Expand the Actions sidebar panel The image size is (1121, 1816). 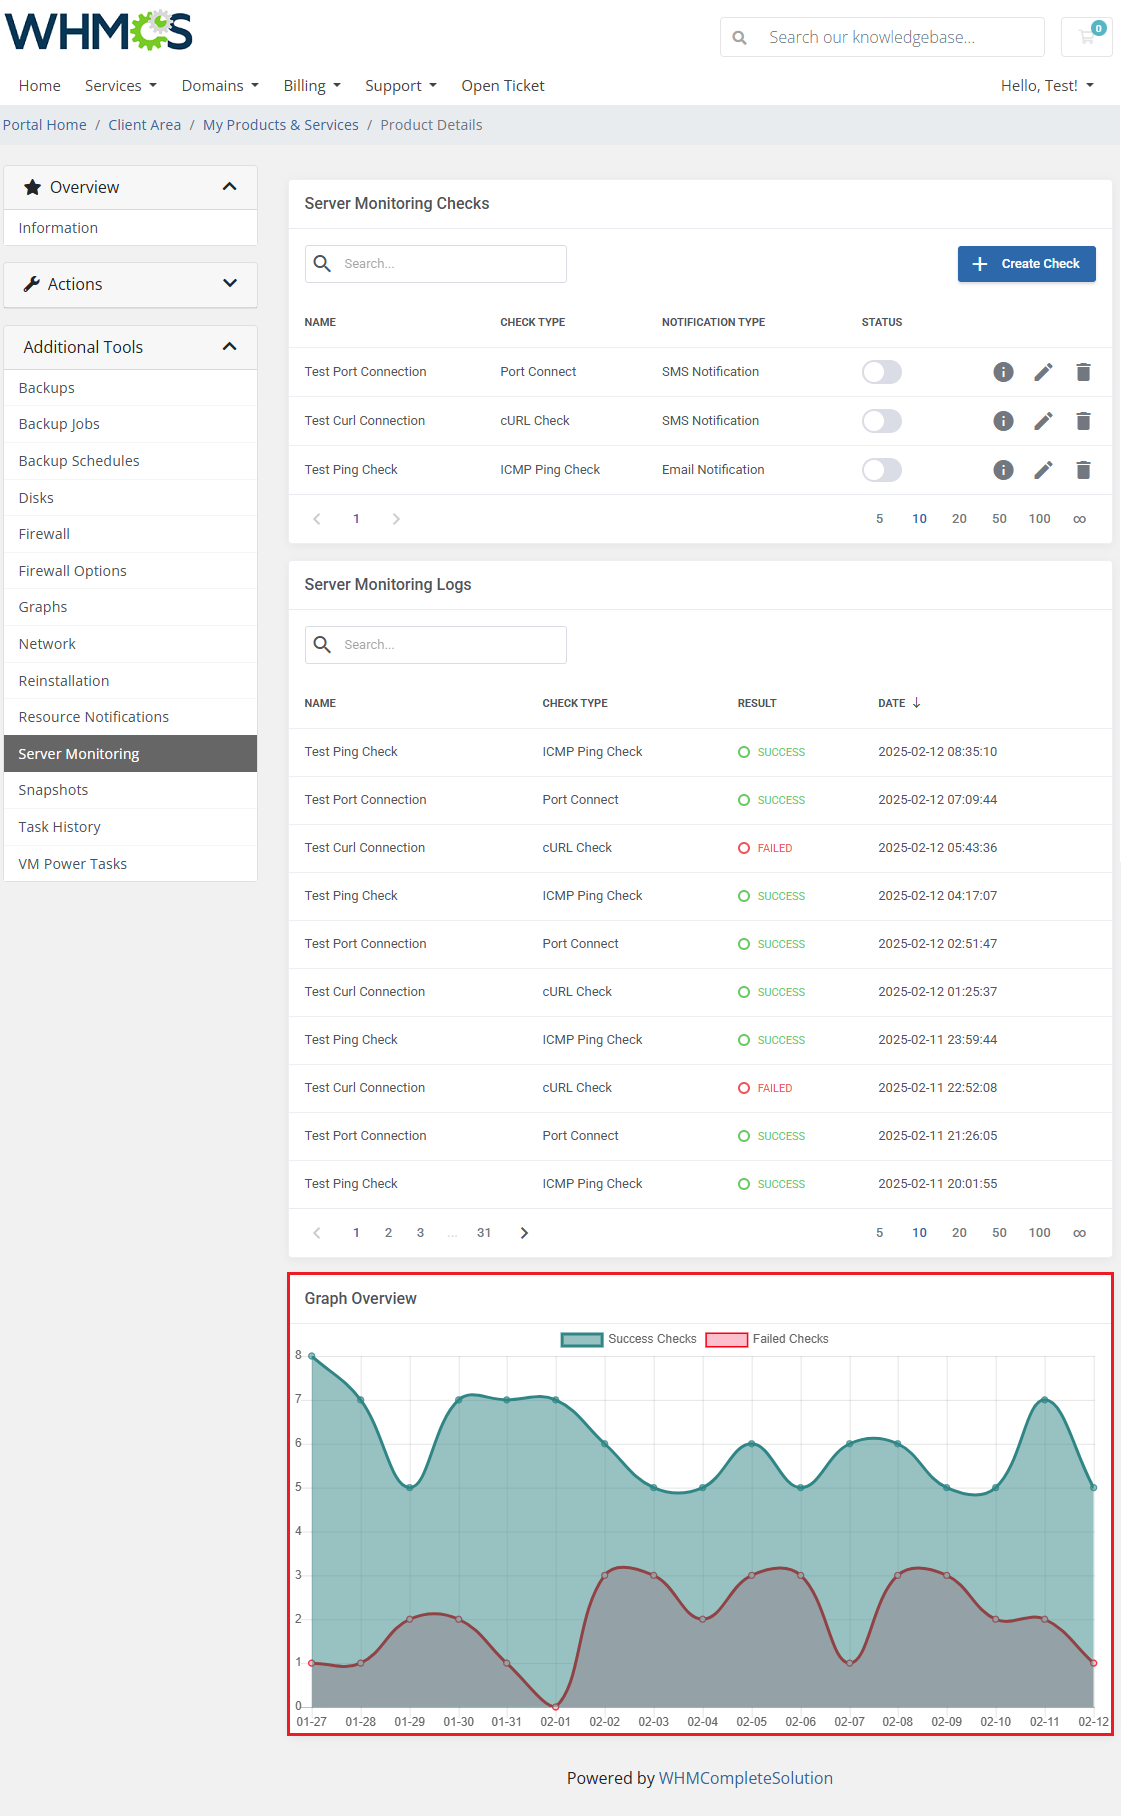click(229, 284)
